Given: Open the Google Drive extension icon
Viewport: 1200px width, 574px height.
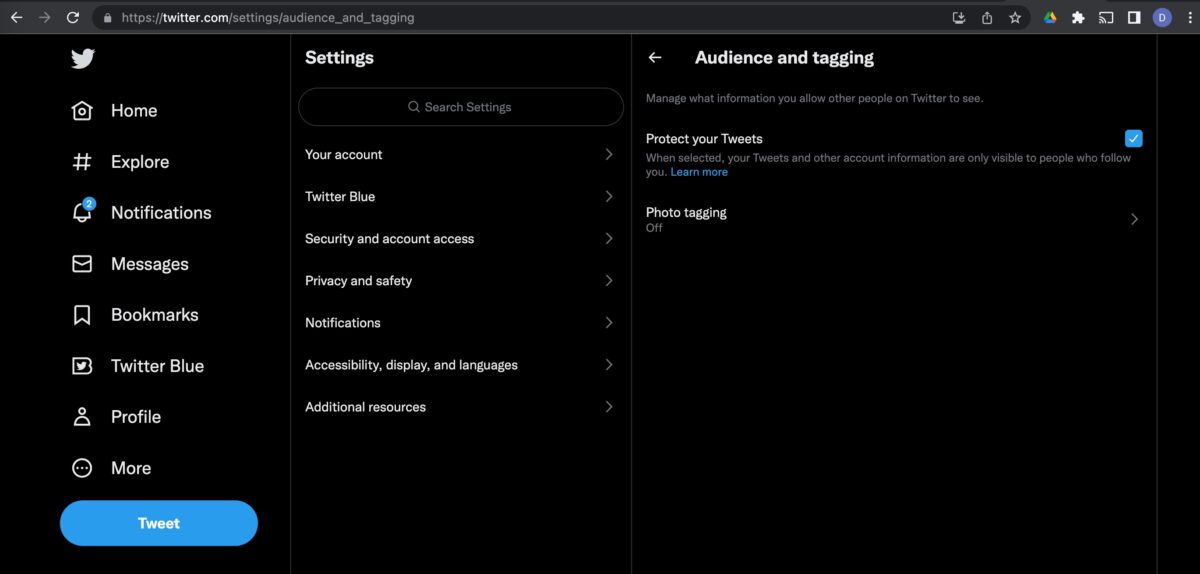Looking at the screenshot, I should pos(1050,17).
